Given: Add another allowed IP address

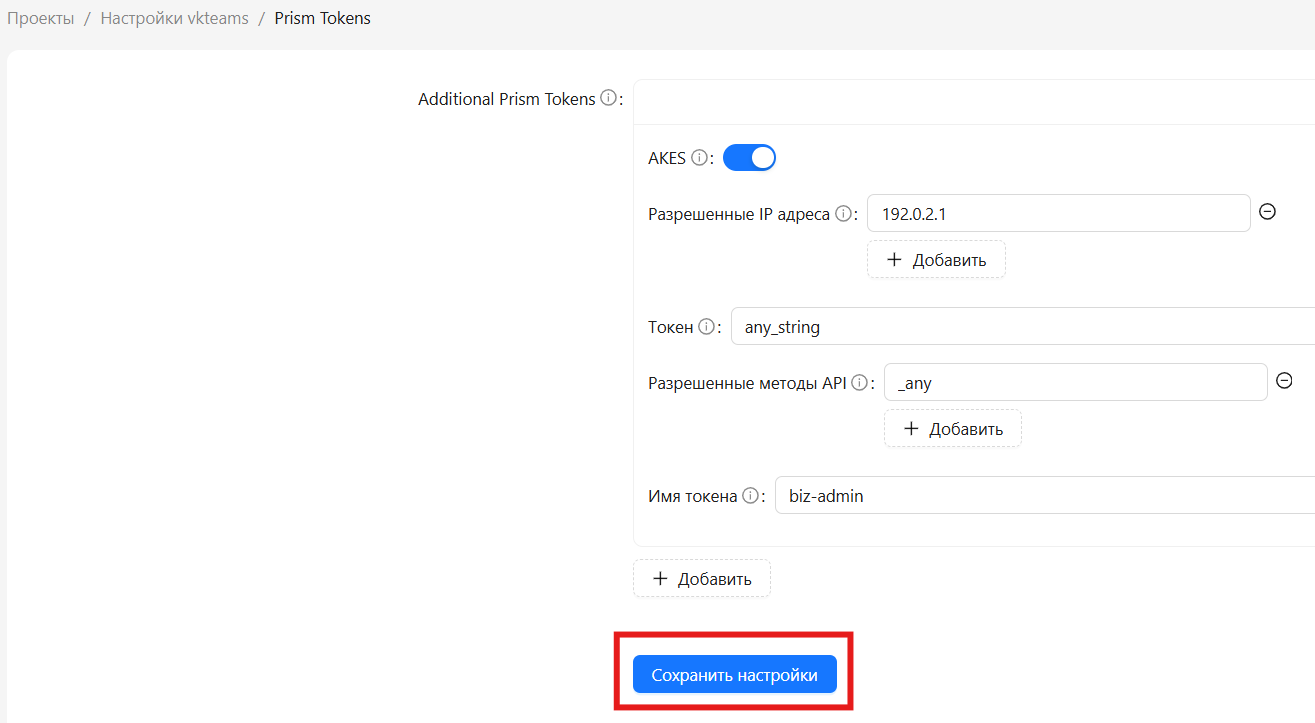Looking at the screenshot, I should [x=936, y=260].
